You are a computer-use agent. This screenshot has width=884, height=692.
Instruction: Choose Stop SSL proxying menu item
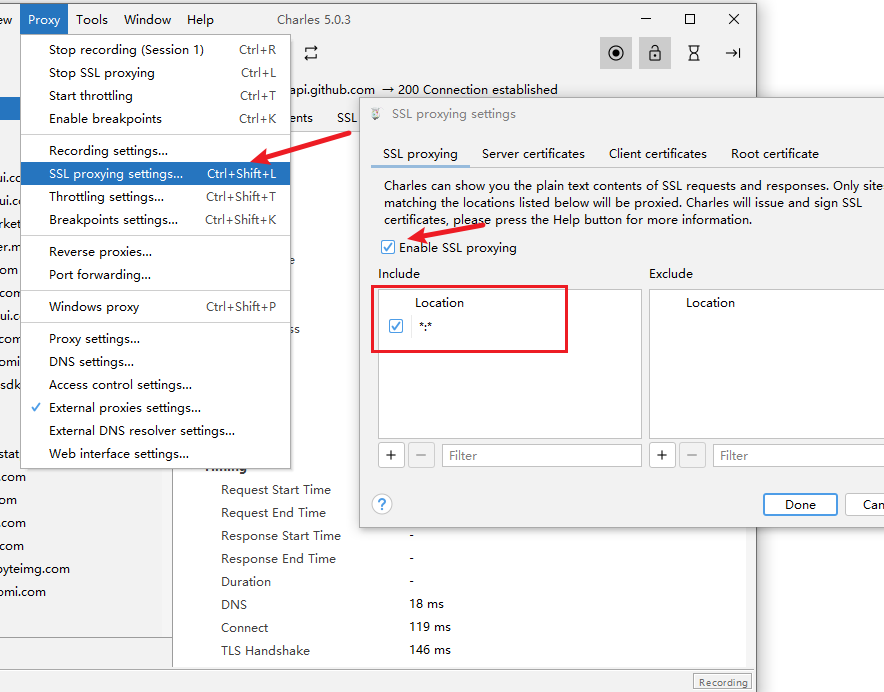tap(156, 73)
